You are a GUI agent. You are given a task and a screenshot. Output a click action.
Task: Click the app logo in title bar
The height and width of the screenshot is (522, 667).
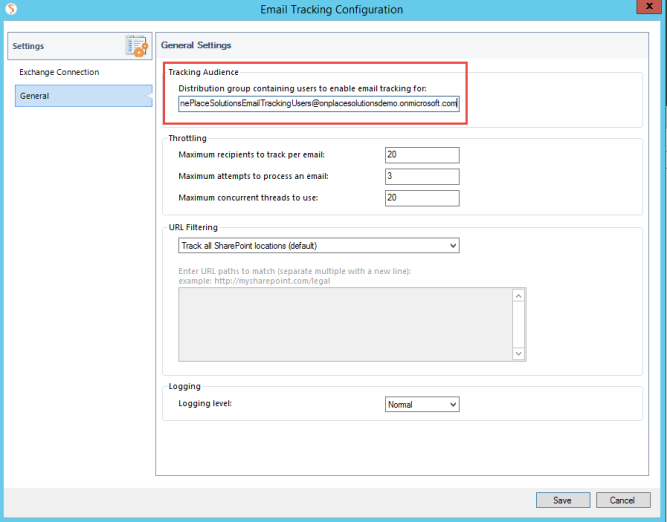point(10,10)
